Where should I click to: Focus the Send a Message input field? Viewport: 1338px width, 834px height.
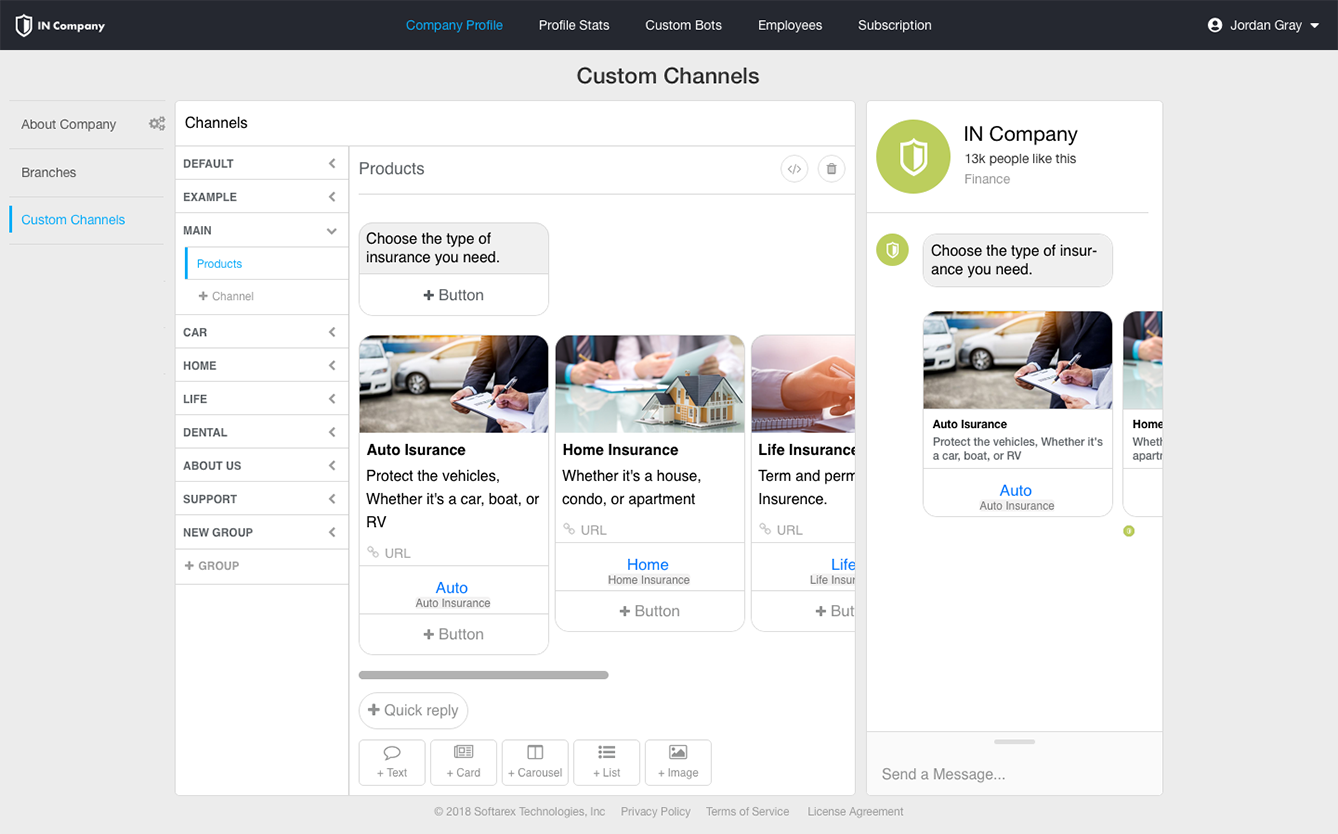click(x=1014, y=774)
